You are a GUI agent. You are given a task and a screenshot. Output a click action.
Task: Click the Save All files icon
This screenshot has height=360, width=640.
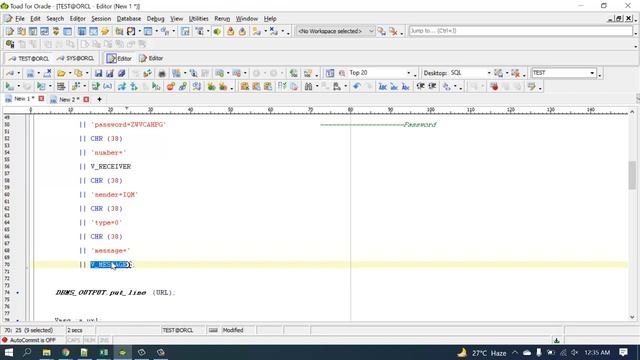(x=122, y=73)
